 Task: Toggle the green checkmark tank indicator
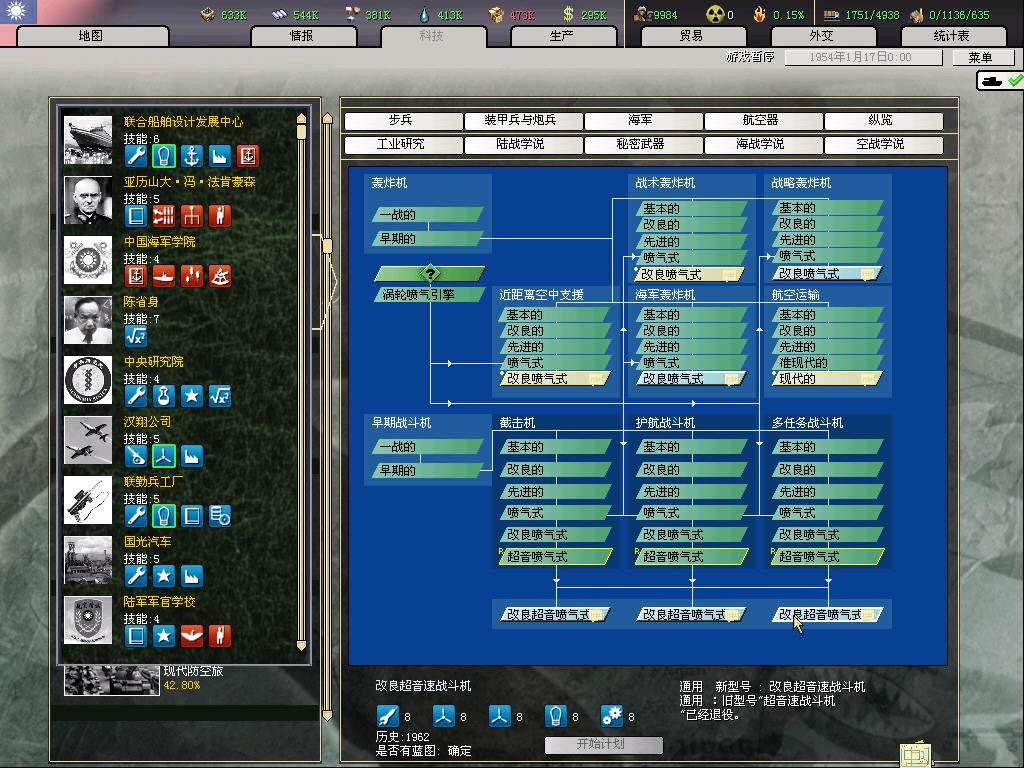point(1000,80)
